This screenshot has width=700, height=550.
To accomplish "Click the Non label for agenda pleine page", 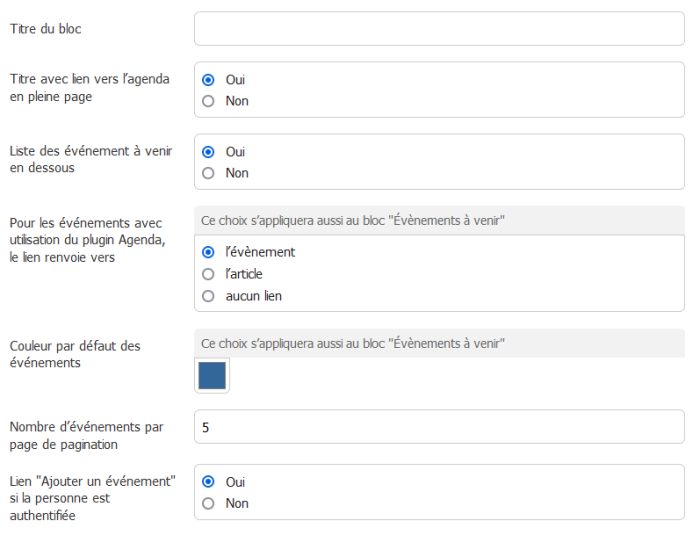I will tap(237, 101).
